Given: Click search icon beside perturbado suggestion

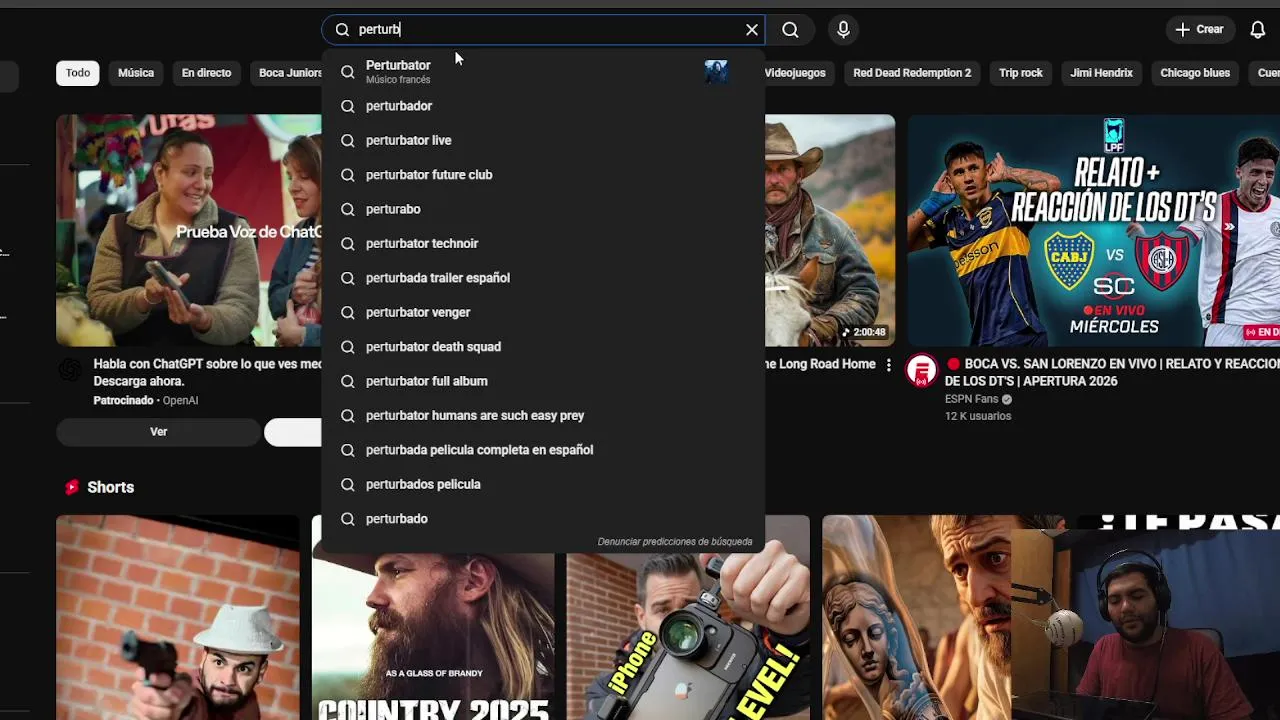Looking at the screenshot, I should (x=348, y=519).
